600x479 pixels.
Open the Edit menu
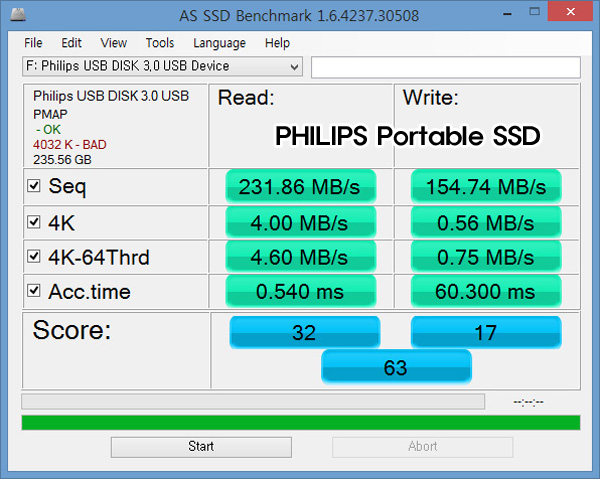(72, 43)
